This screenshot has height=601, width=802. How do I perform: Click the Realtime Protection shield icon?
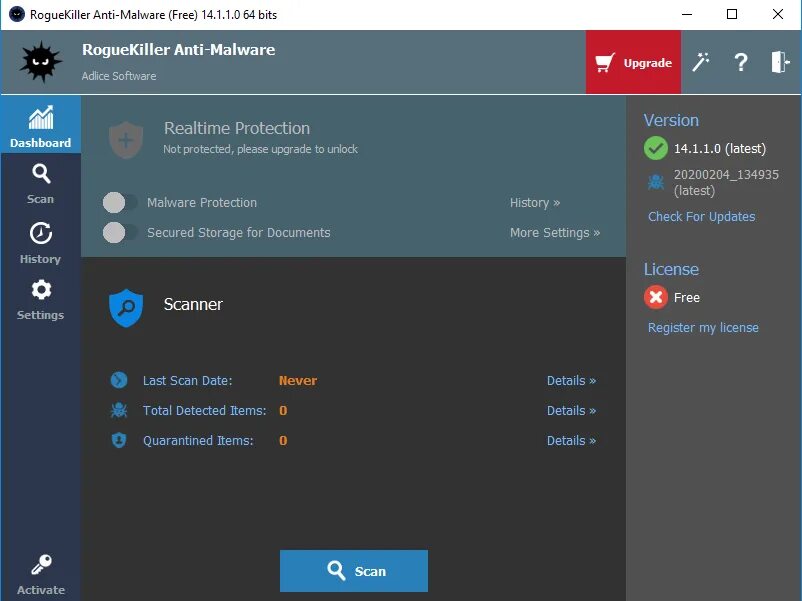tap(126, 140)
